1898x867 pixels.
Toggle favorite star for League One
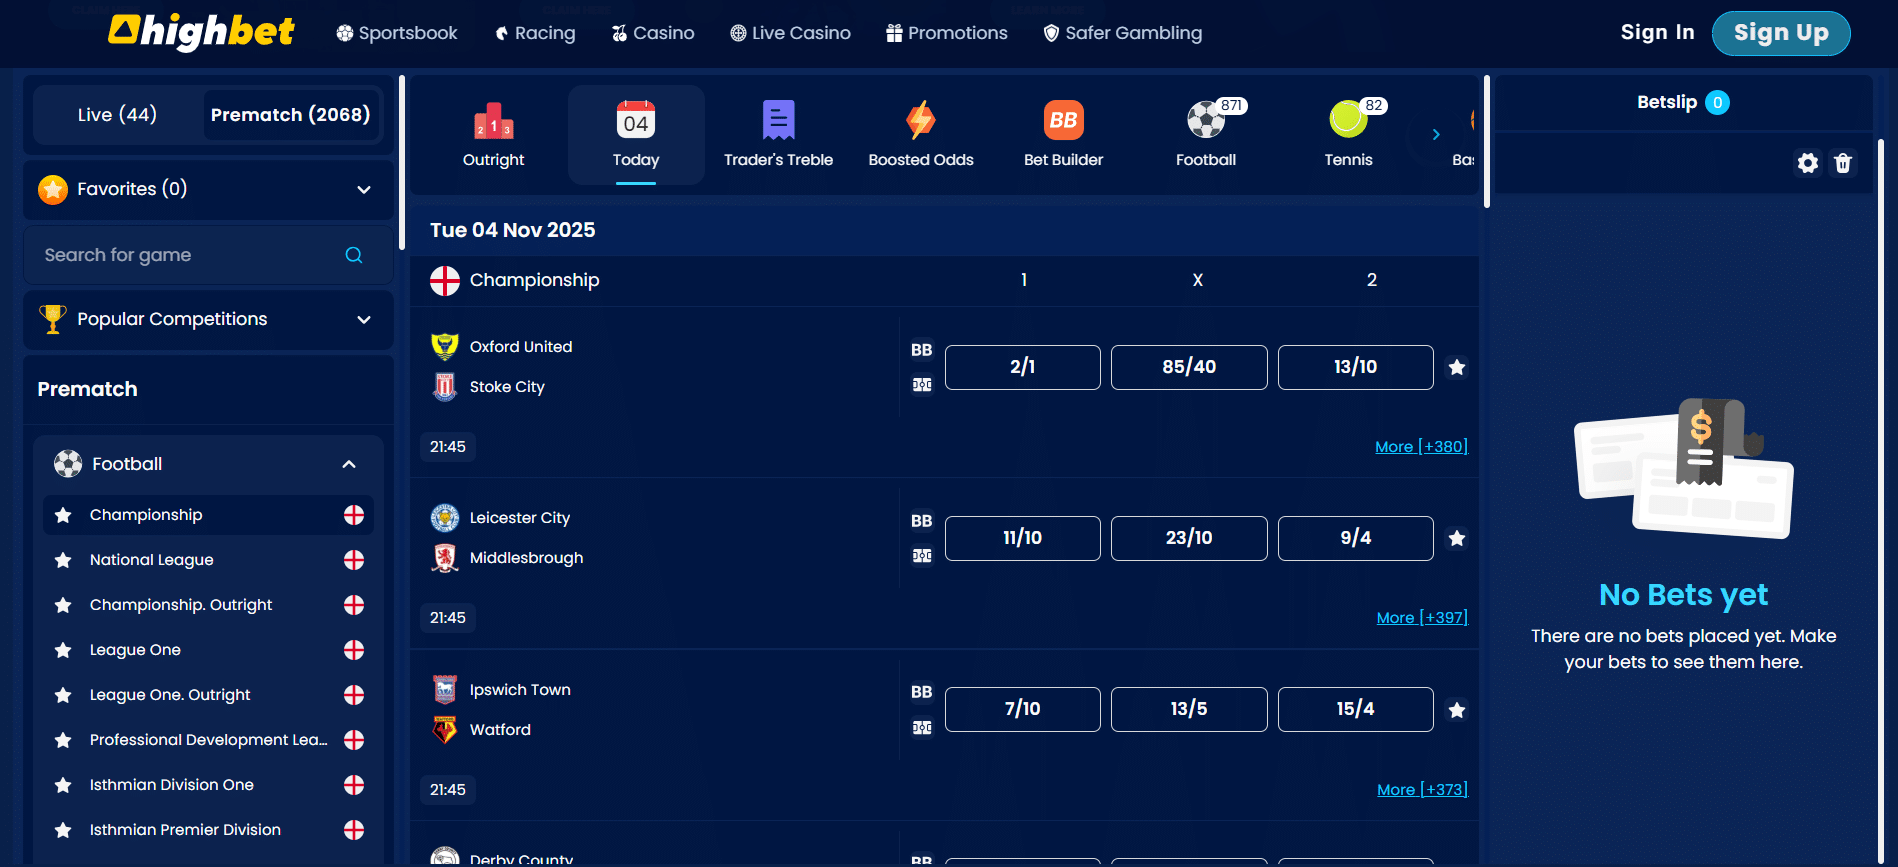coord(63,650)
